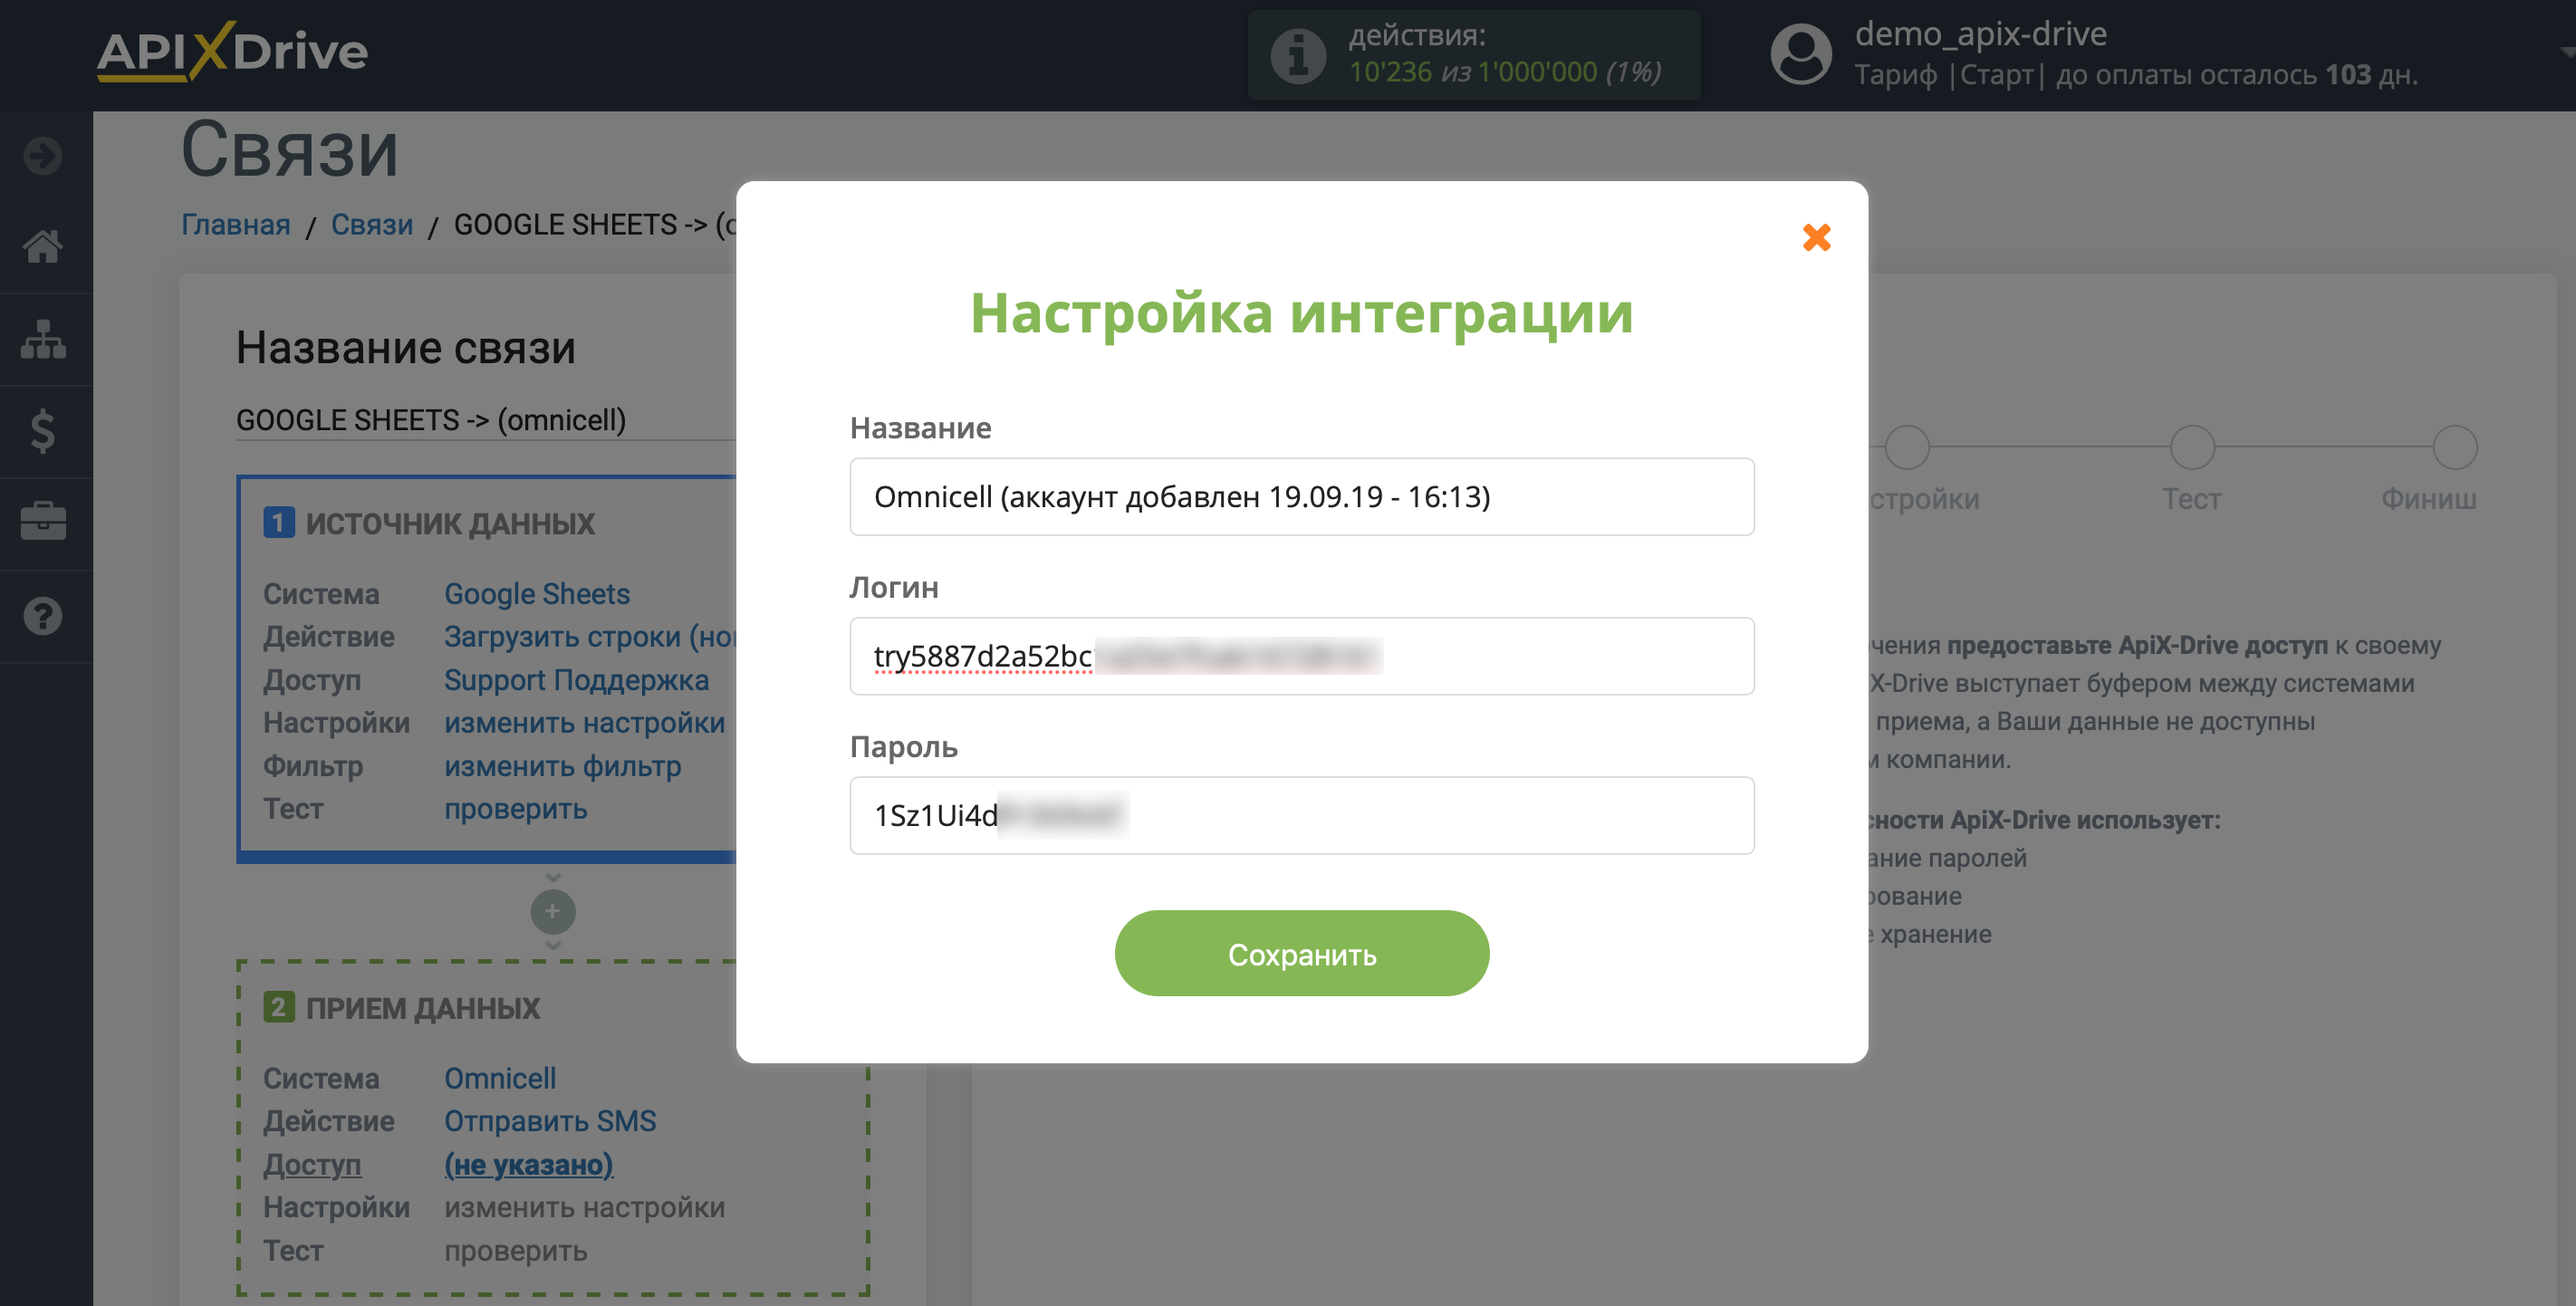
Task: Select the Финиш step circle
Action: click(2454, 447)
